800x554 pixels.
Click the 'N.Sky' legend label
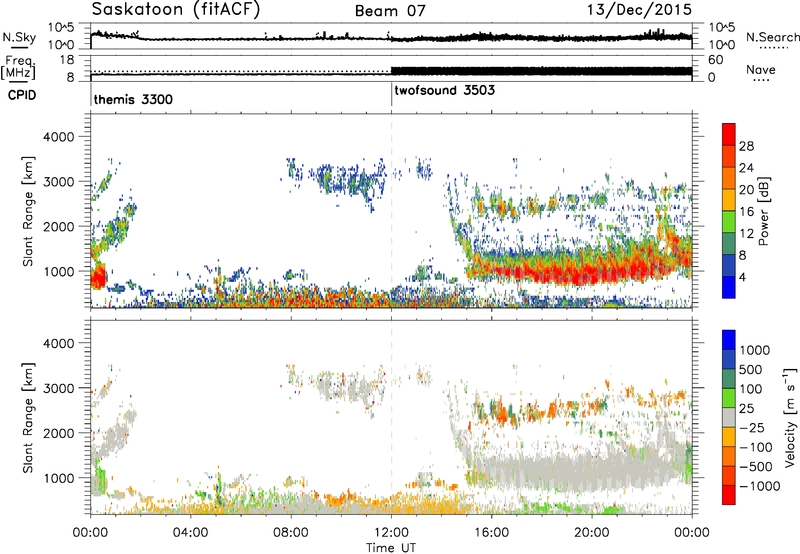click(19, 37)
